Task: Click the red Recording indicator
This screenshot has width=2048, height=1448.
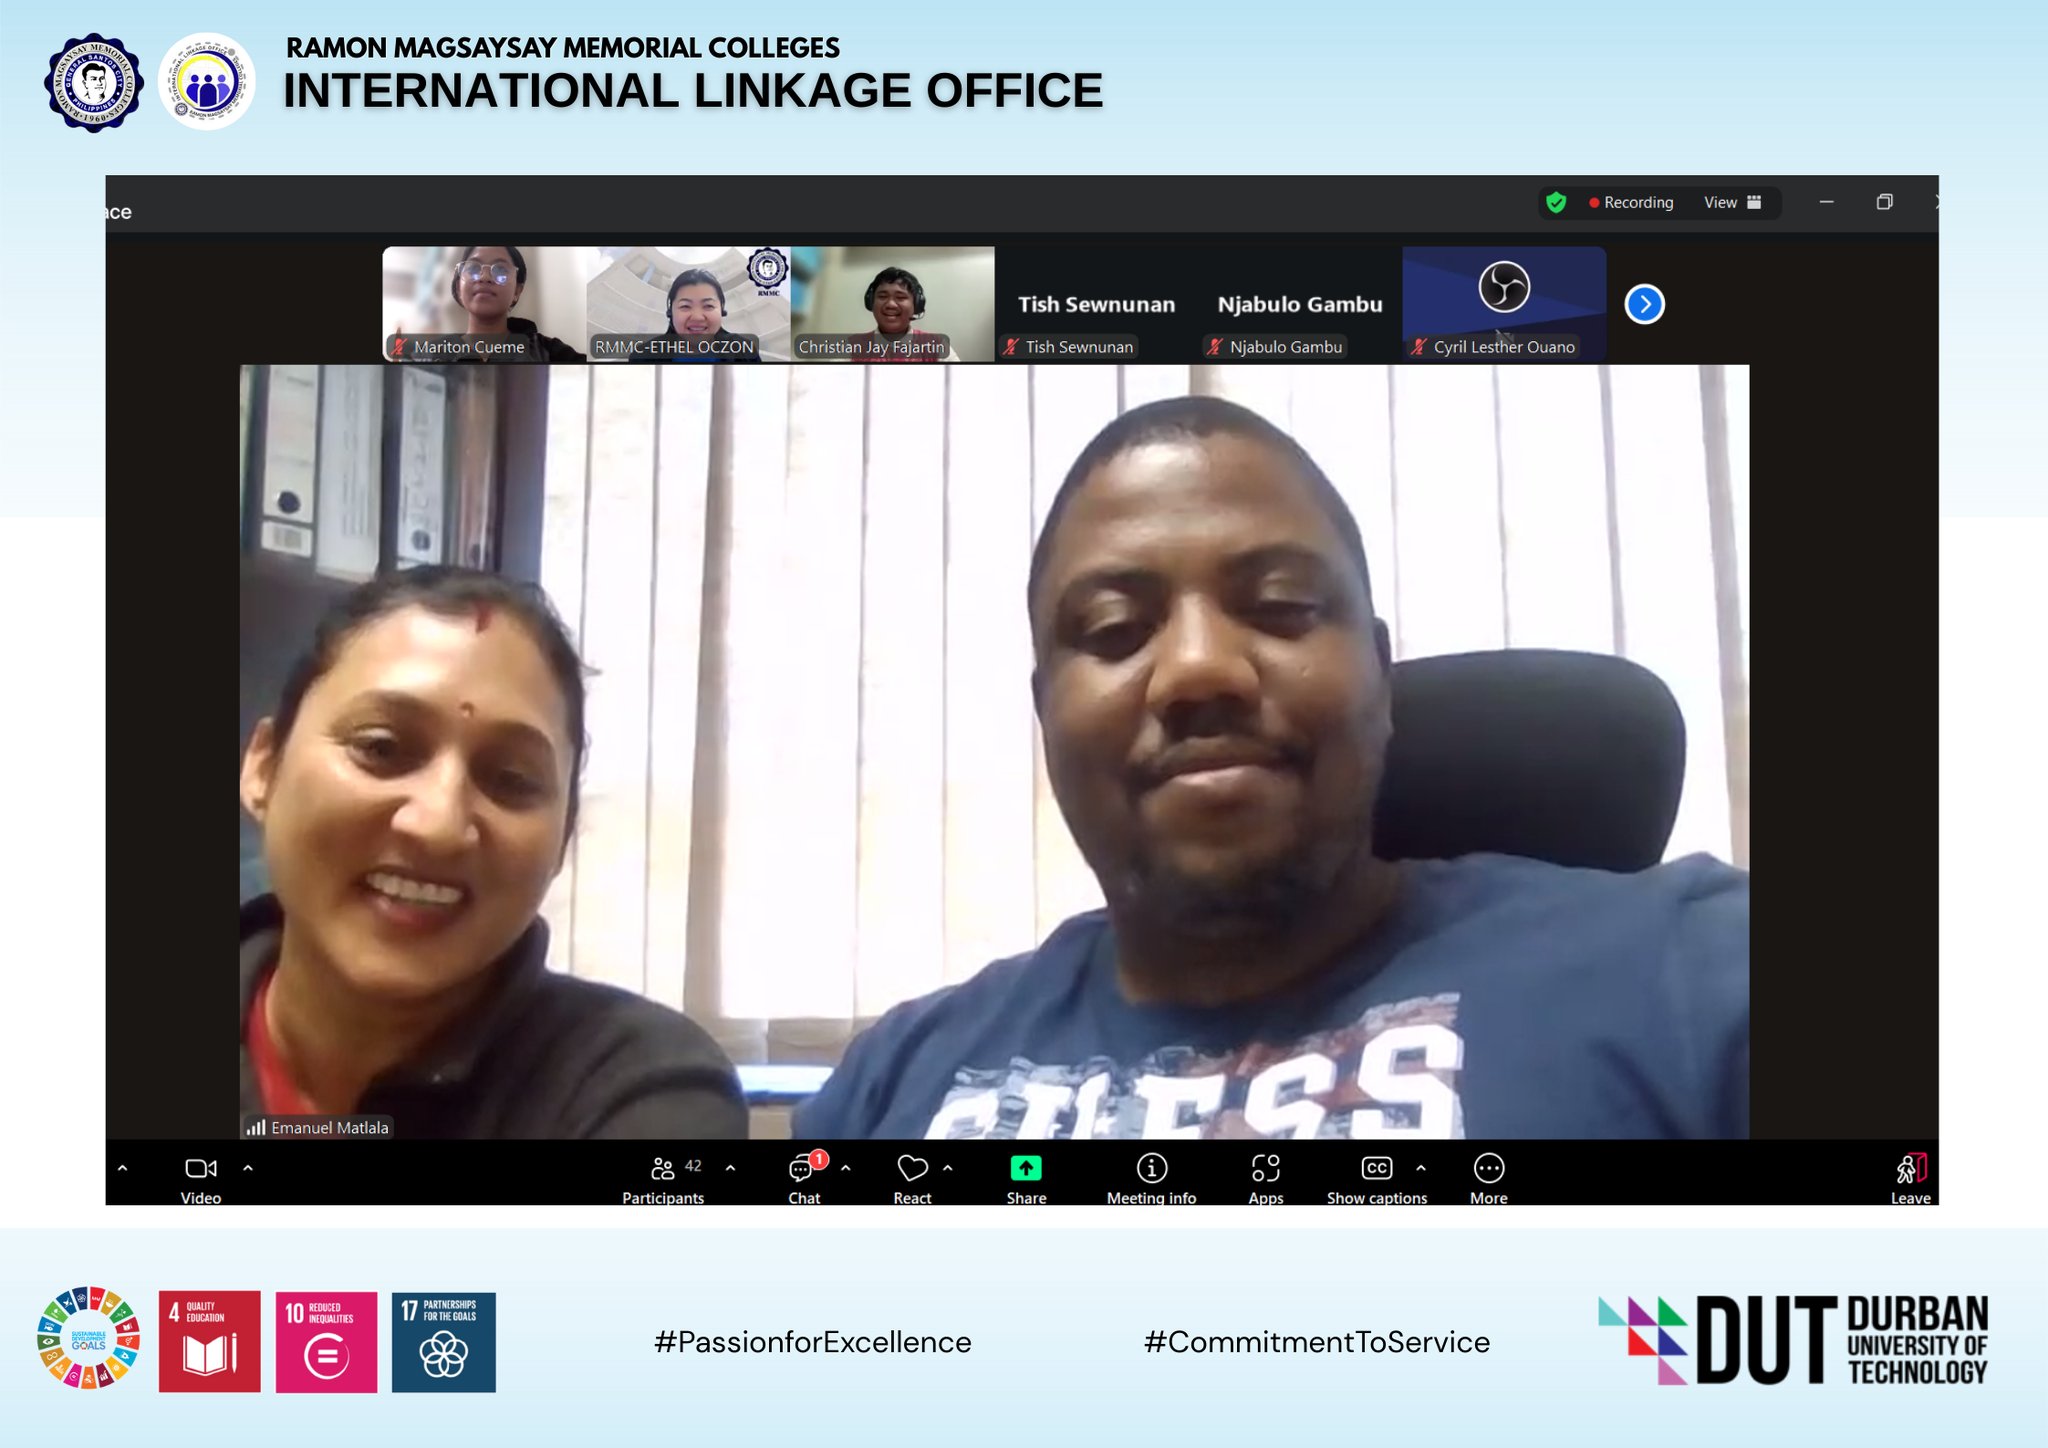Action: [x=1631, y=203]
